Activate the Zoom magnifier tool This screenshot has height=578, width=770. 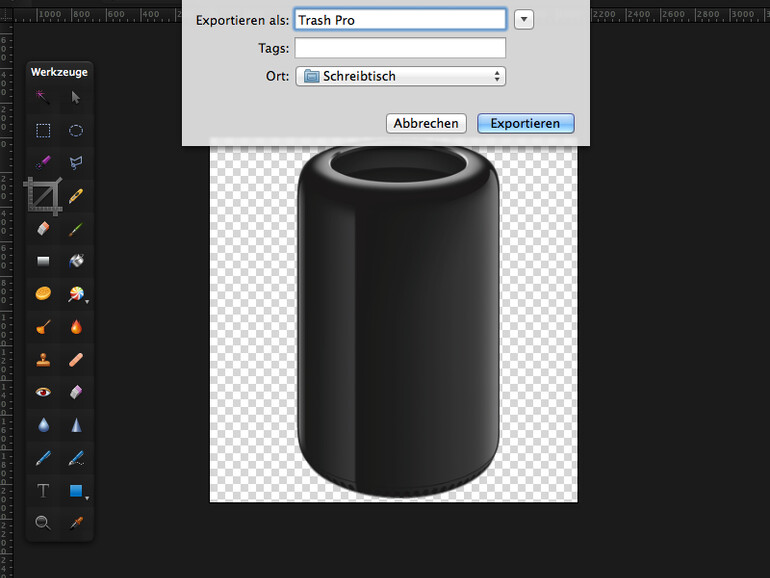[x=43, y=523]
